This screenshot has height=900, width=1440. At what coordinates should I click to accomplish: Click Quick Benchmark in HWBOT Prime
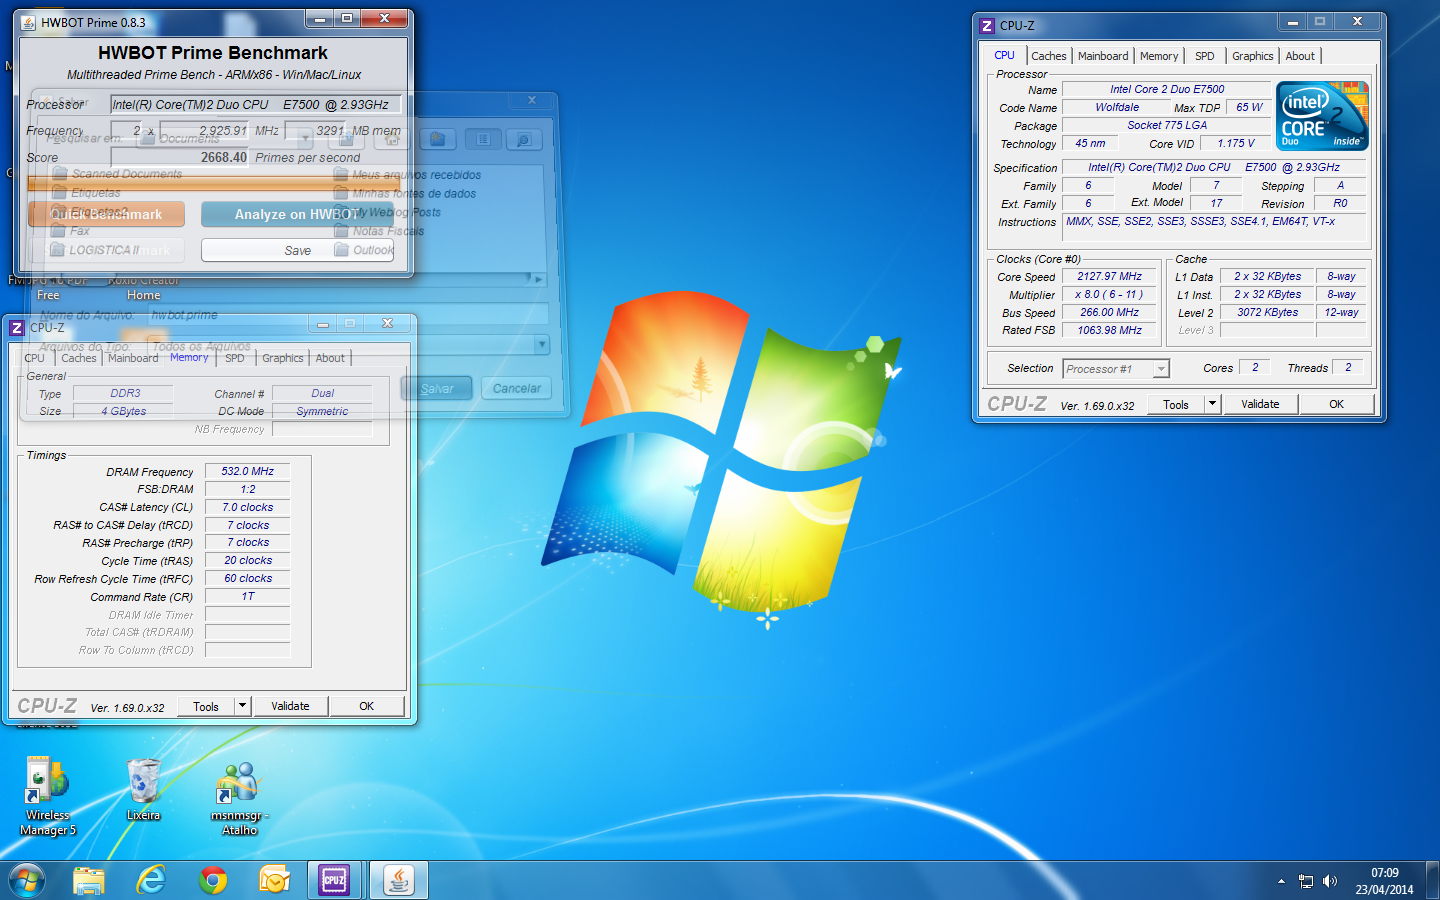(x=106, y=214)
